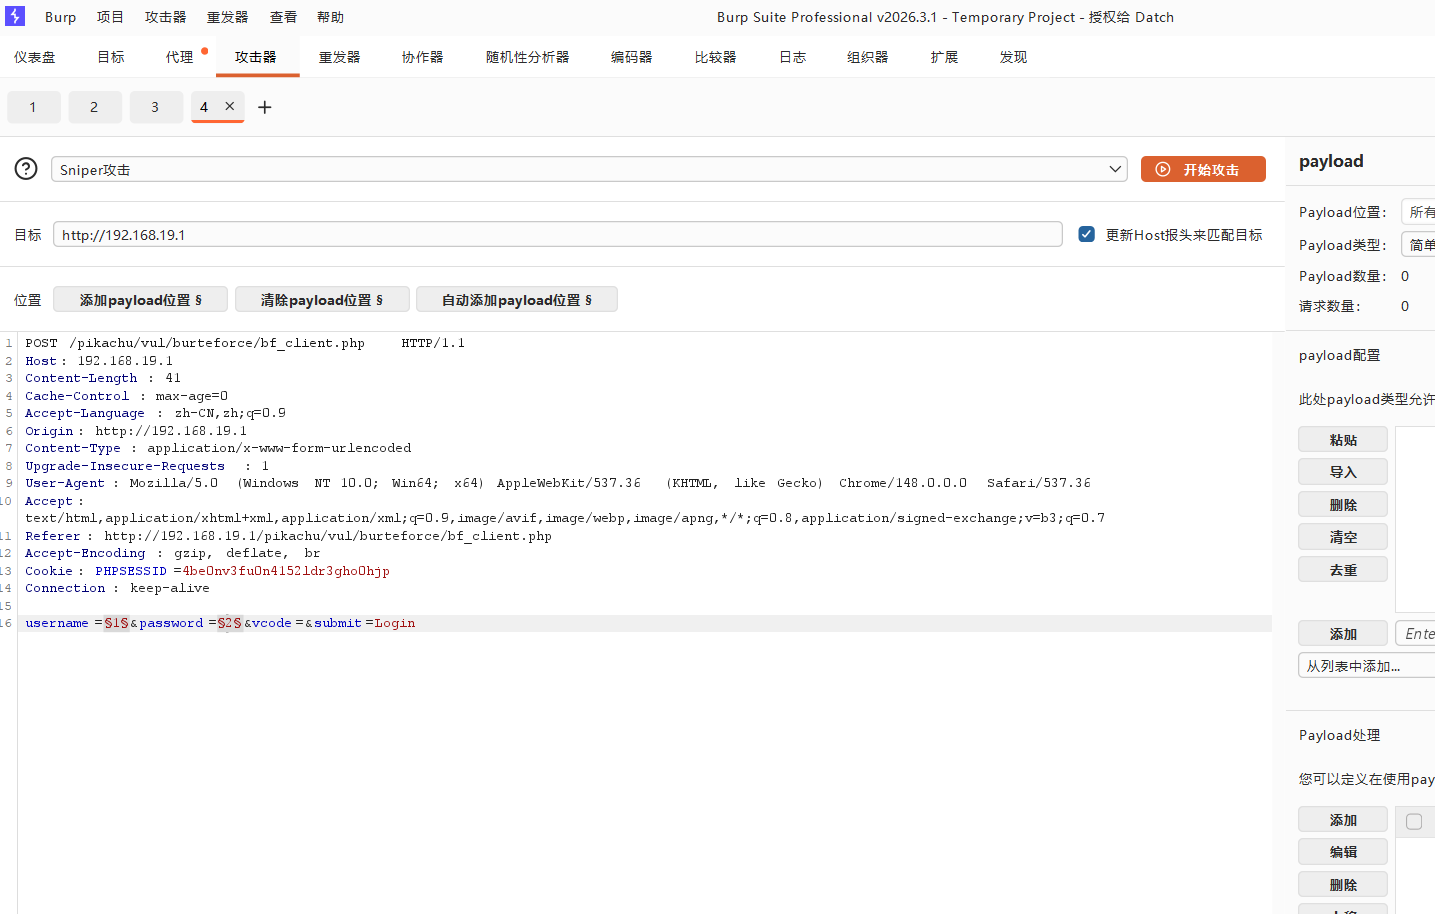Click 删除 button under Payload处理
This screenshot has height=914, width=1435.
click(1343, 885)
